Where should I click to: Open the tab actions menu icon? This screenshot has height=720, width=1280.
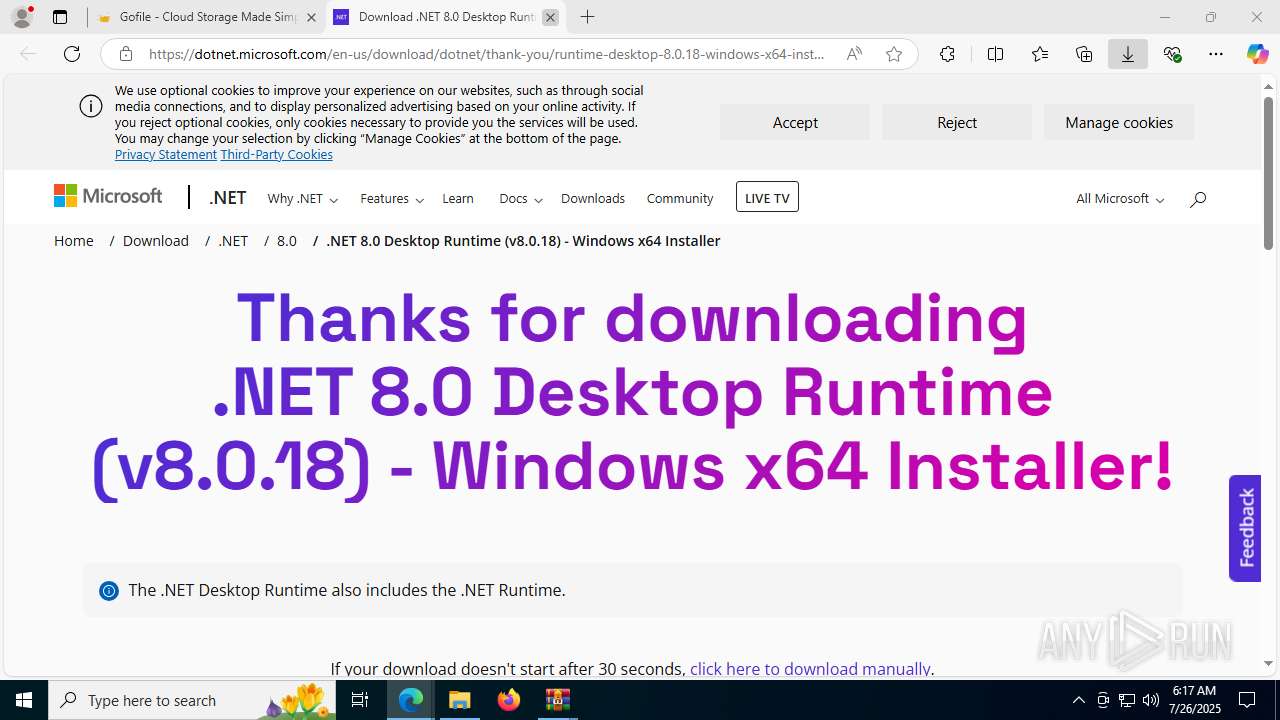(60, 17)
